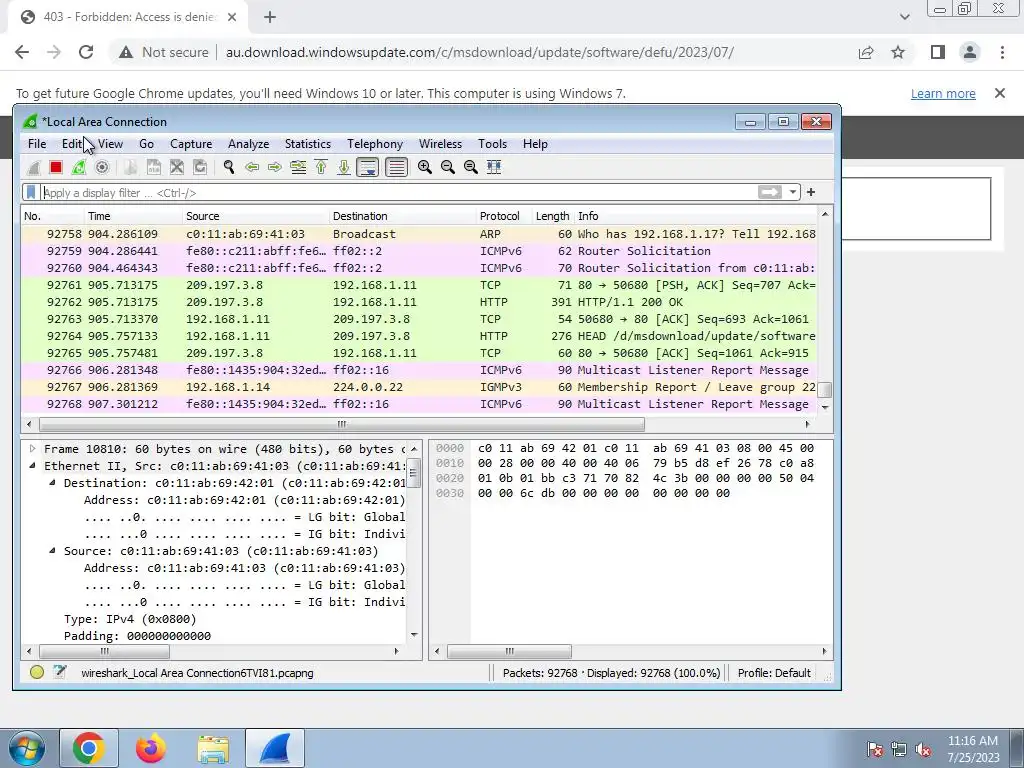Viewport: 1024px width, 768px height.
Task: Click the Save capture file toolbar icon
Action: click(153, 167)
